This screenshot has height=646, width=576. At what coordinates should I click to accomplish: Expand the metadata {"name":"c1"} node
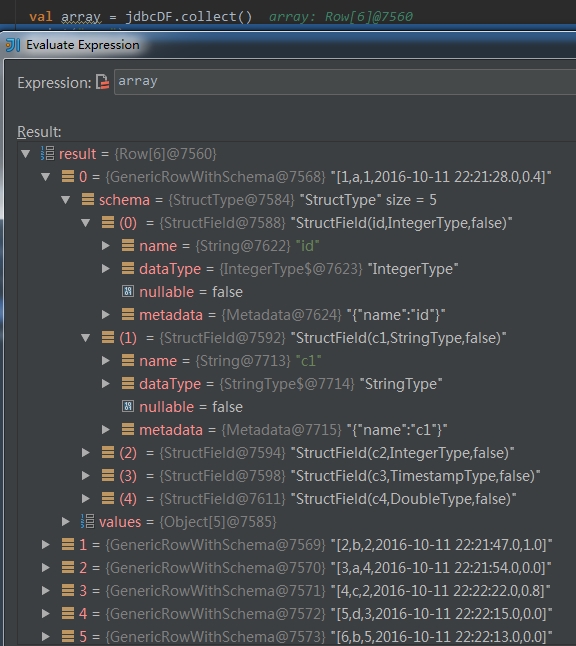pyautogui.click(x=106, y=430)
